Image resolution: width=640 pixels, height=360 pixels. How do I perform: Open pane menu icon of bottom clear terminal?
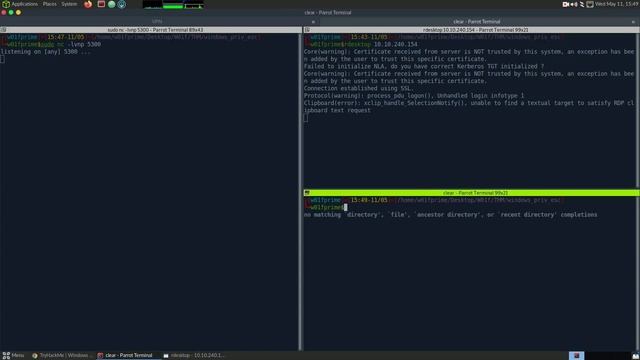point(307,193)
